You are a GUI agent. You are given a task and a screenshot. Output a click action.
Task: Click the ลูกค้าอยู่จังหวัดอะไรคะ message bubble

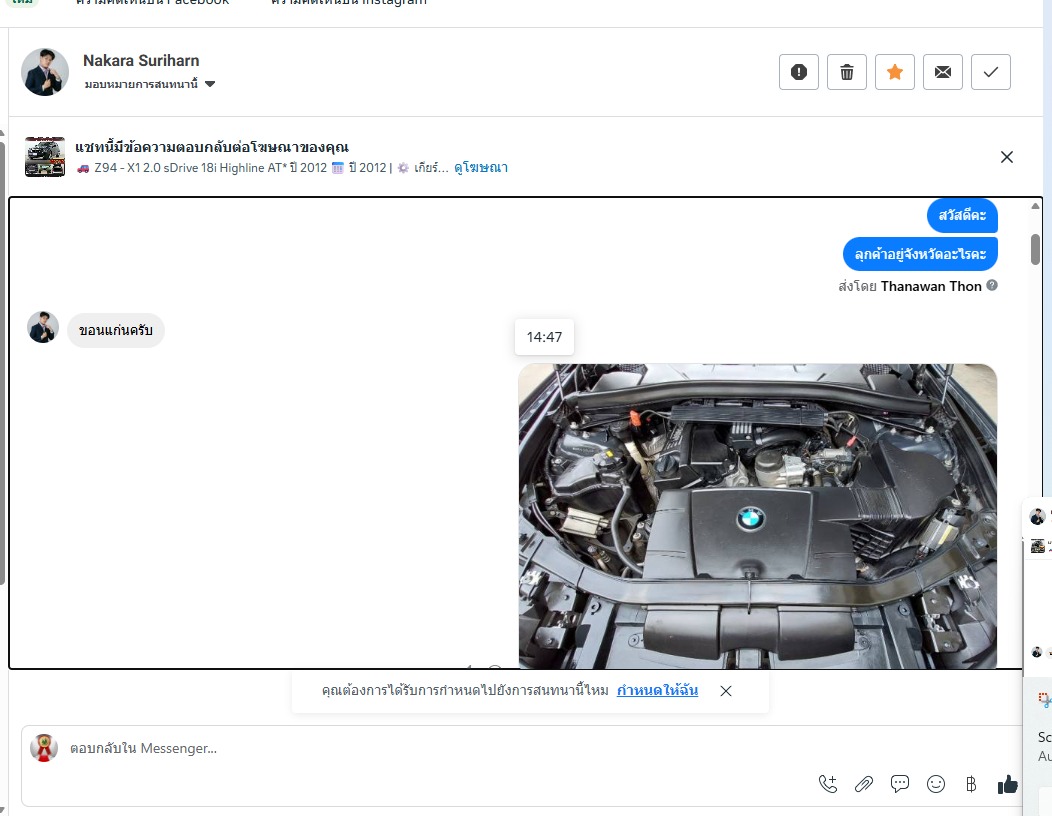pyautogui.click(x=920, y=254)
